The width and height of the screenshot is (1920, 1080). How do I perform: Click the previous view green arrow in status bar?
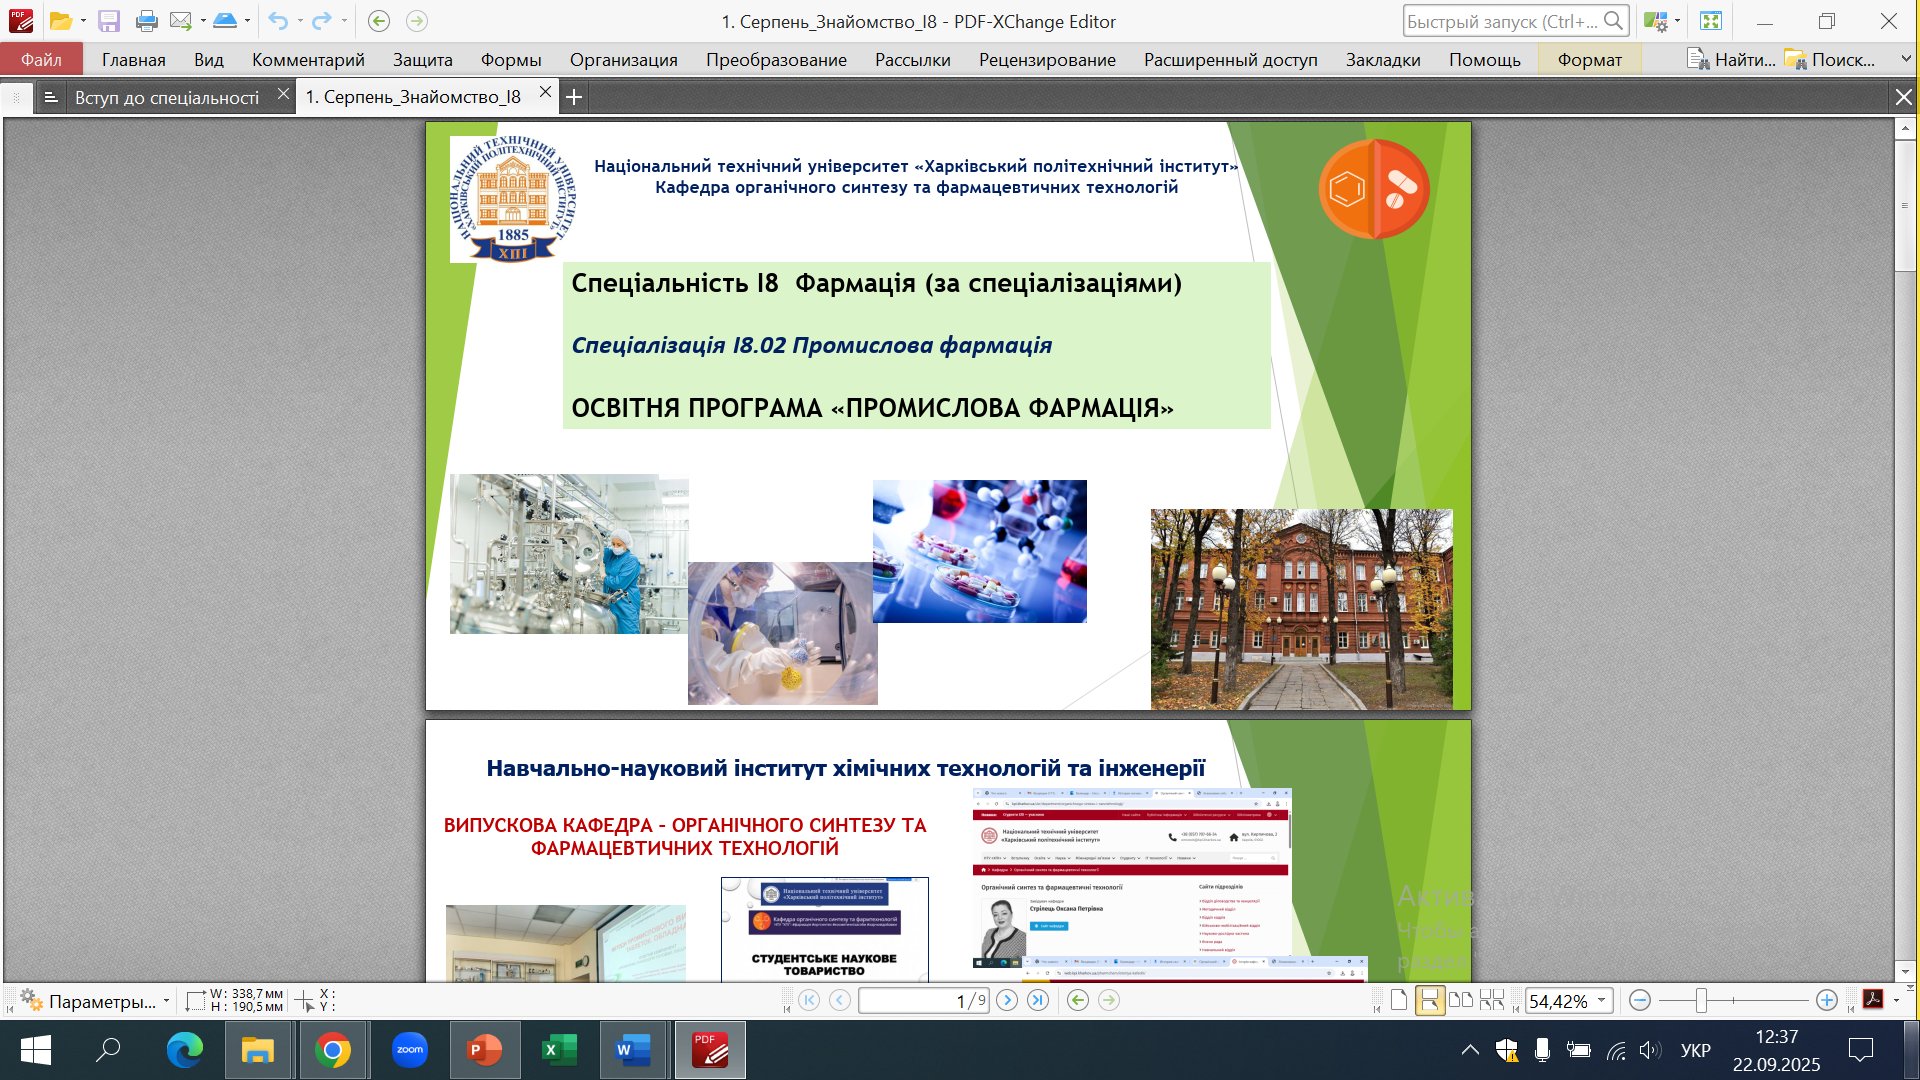coord(1077,1001)
